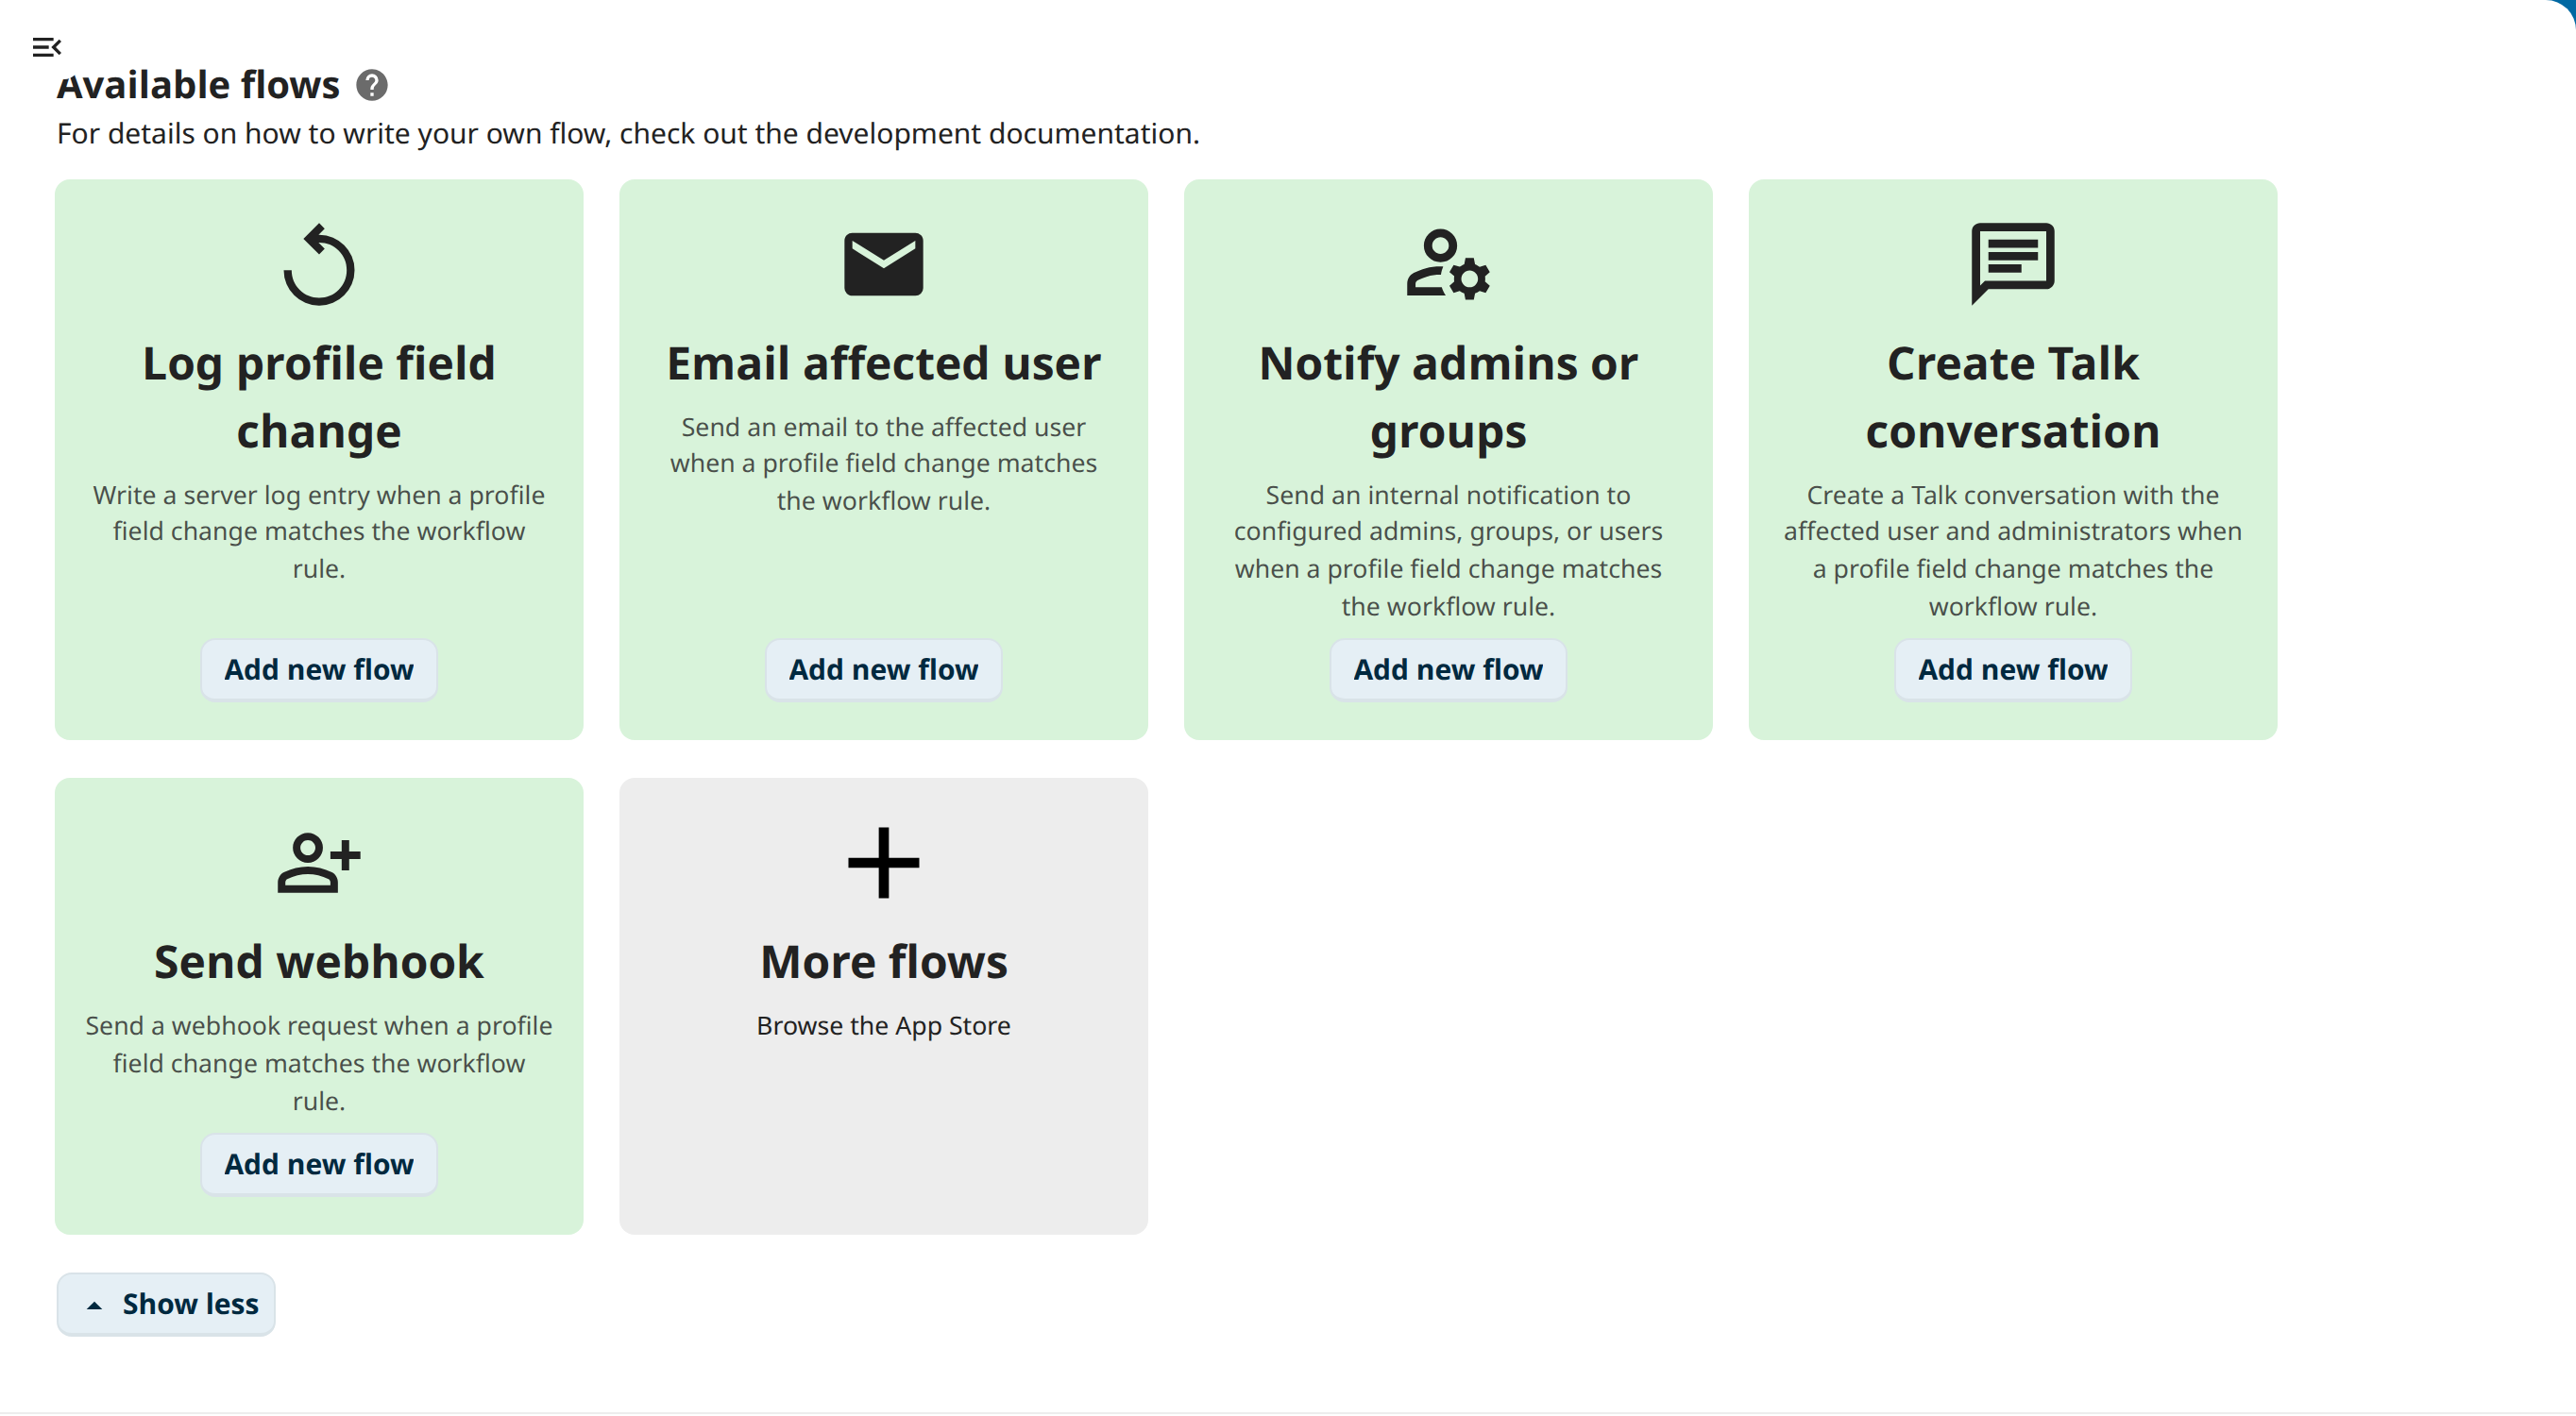Add new flow for Notify admins or groups
Screen dimensions: 2576x1416
pyautogui.click(x=1447, y=669)
